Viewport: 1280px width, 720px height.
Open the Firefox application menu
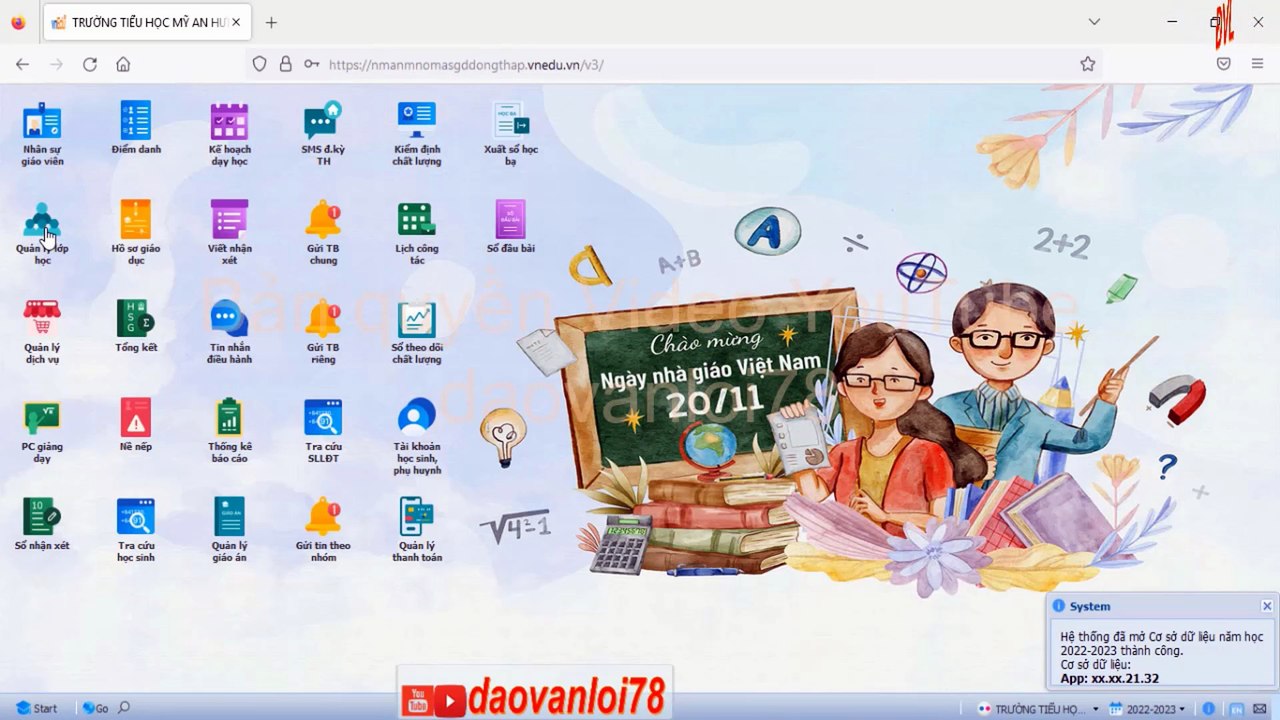point(1257,64)
